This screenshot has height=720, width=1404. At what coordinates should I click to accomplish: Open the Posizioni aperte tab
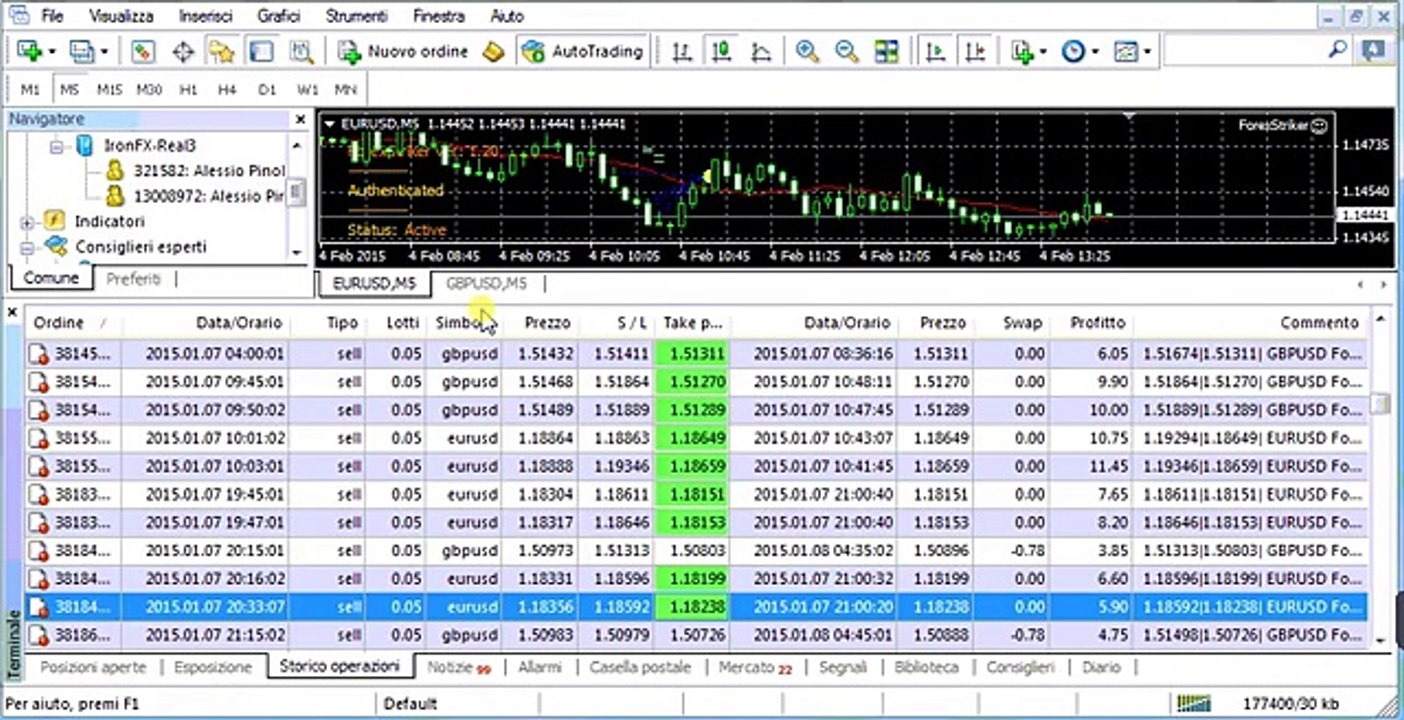pyautogui.click(x=93, y=667)
